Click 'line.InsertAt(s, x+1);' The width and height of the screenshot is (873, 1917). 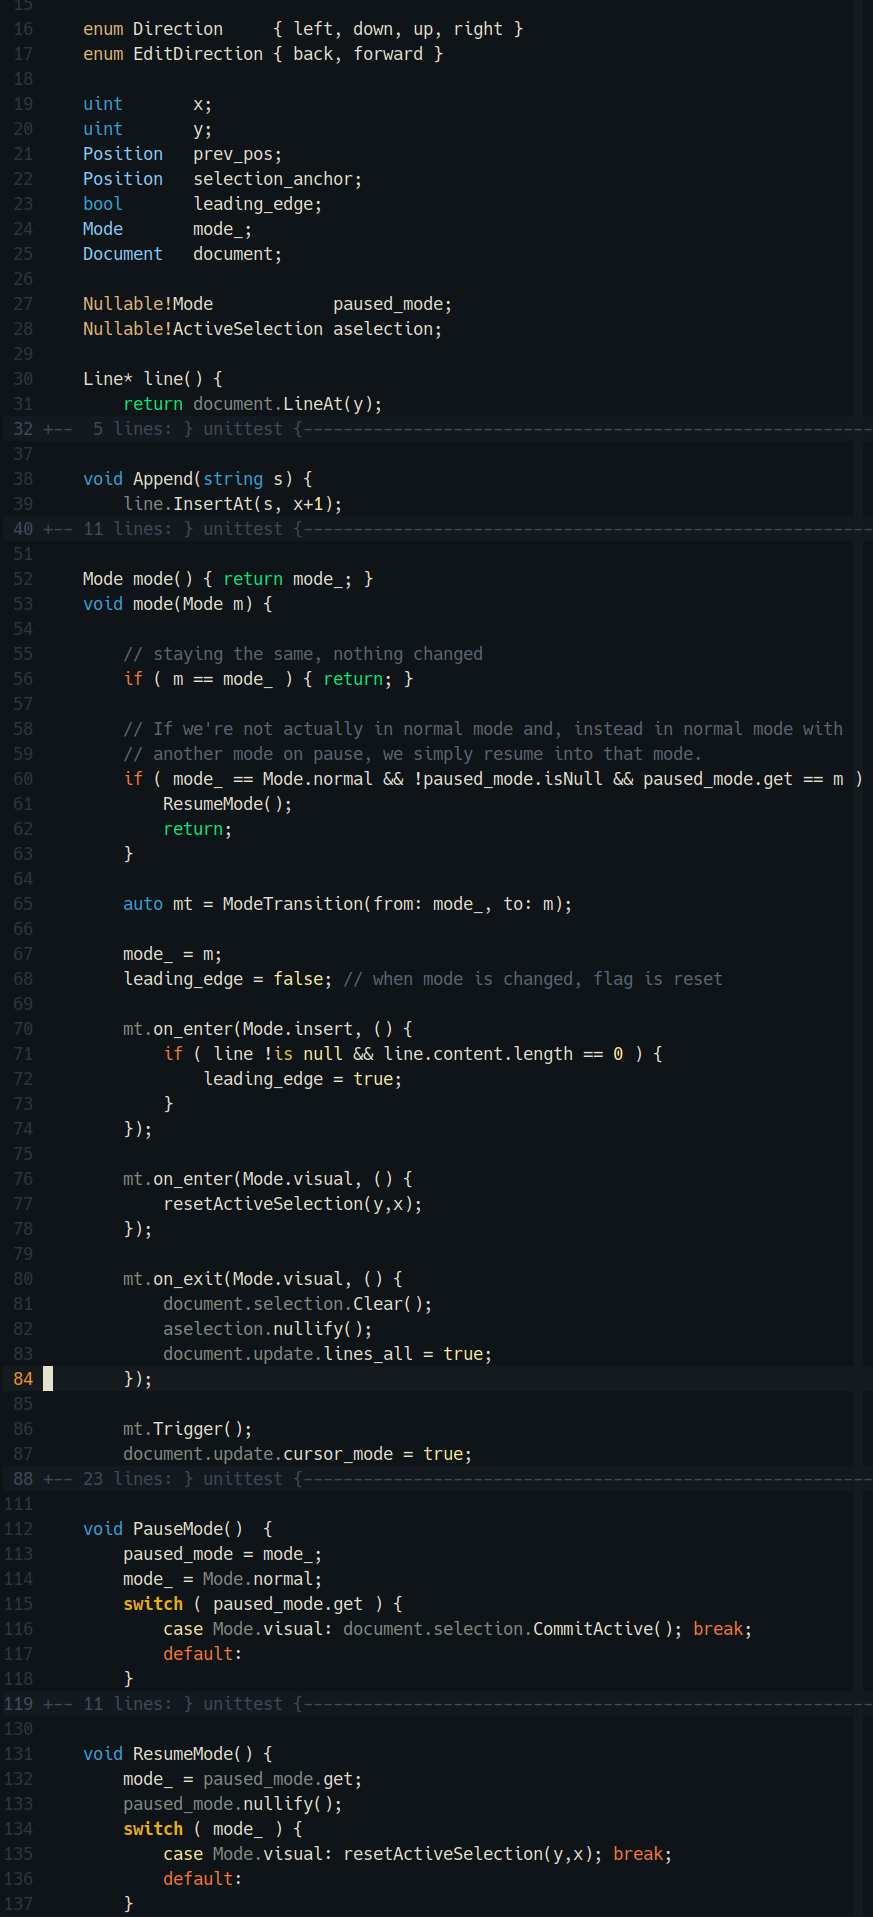pyautogui.click(x=233, y=504)
